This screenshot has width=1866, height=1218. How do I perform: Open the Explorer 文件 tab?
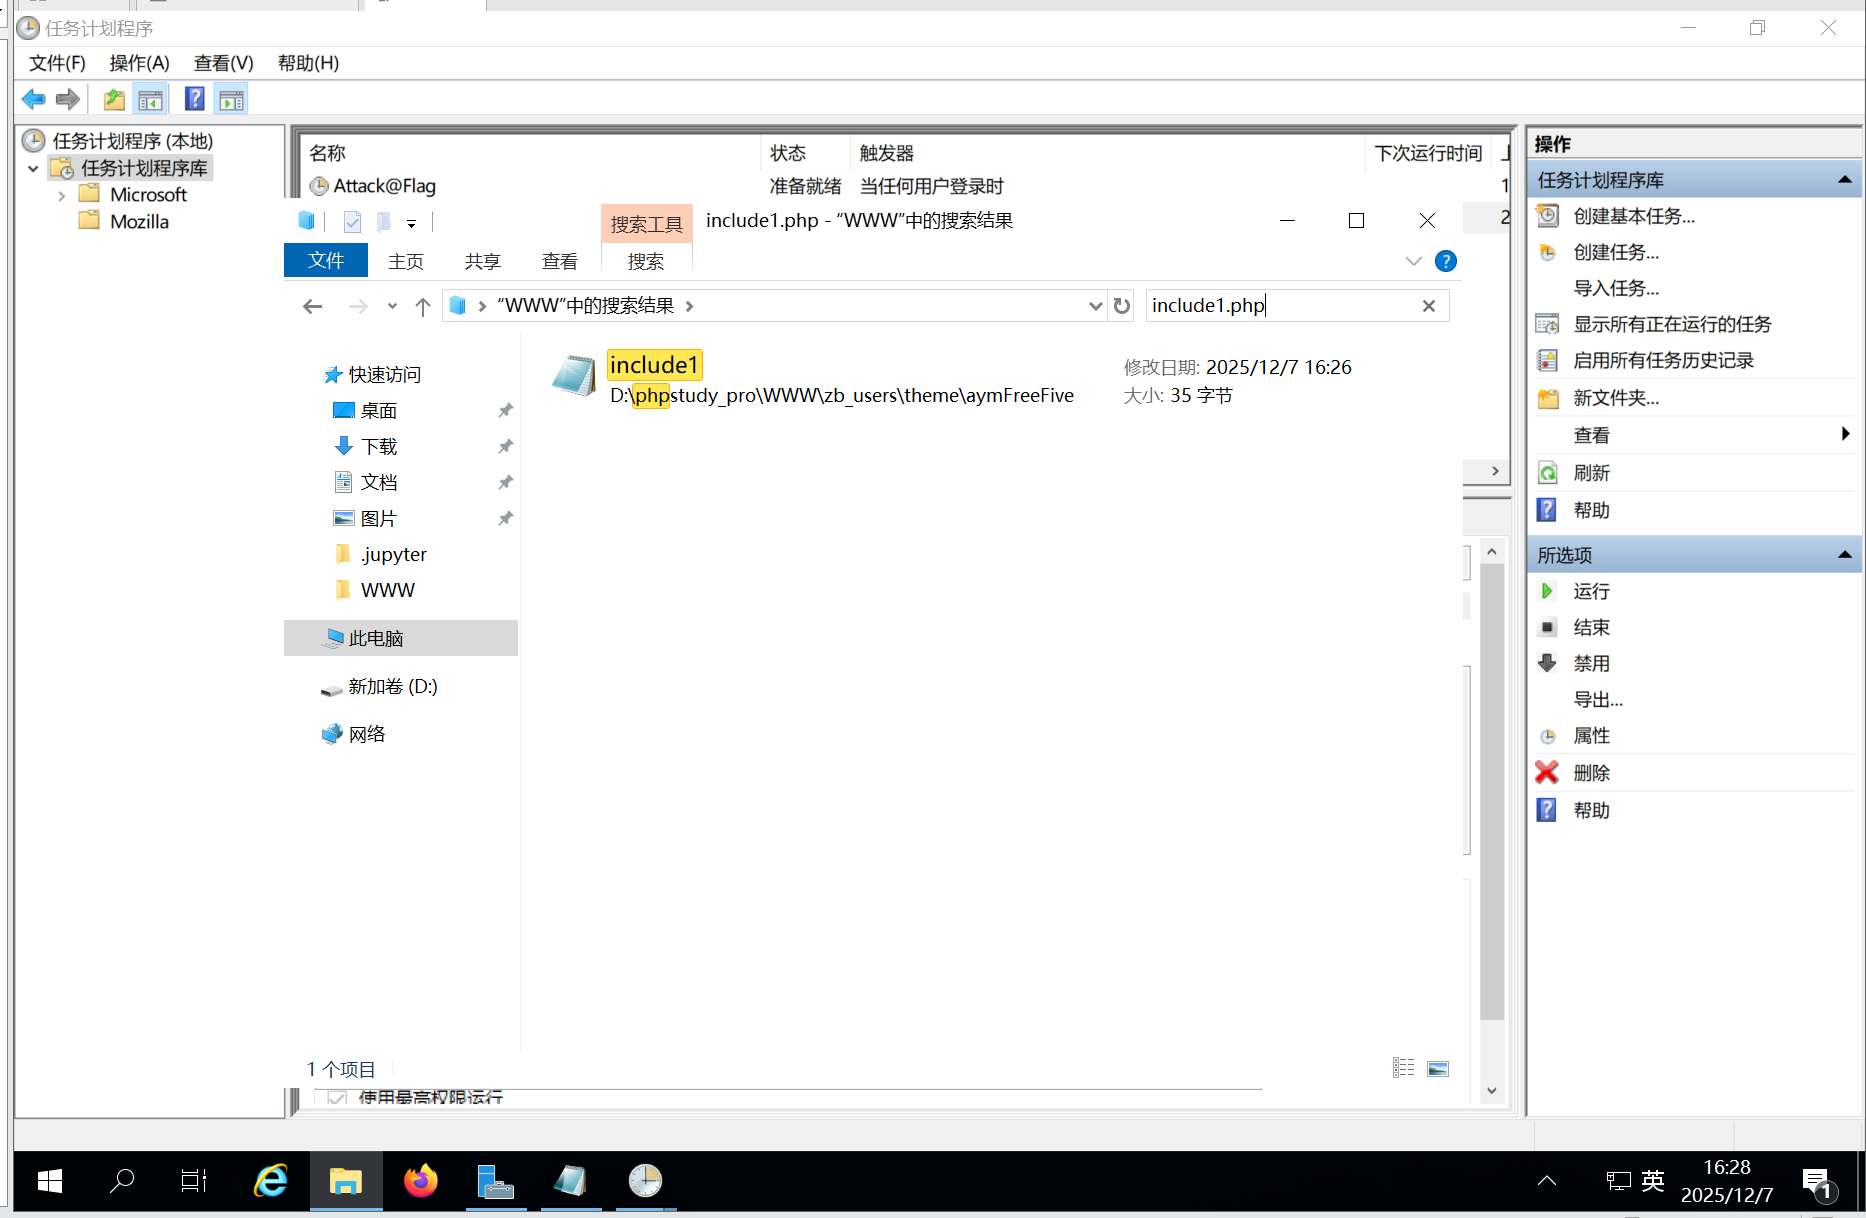tap(326, 260)
